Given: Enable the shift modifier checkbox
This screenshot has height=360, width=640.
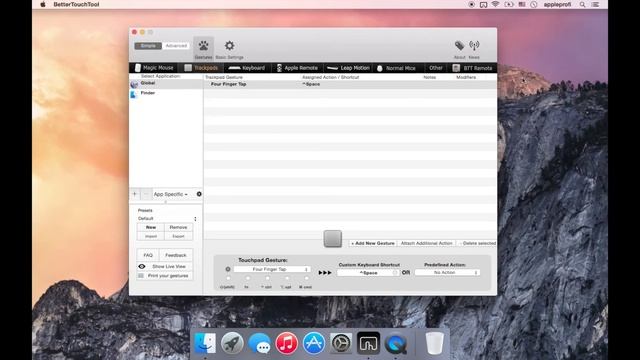Looking at the screenshot, I should (x=228, y=278).
